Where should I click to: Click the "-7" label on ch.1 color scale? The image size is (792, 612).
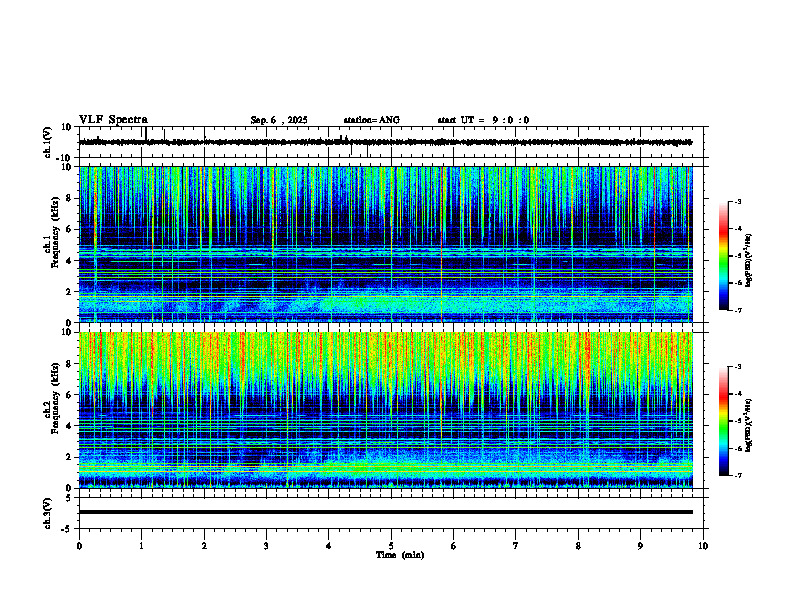(x=738, y=310)
